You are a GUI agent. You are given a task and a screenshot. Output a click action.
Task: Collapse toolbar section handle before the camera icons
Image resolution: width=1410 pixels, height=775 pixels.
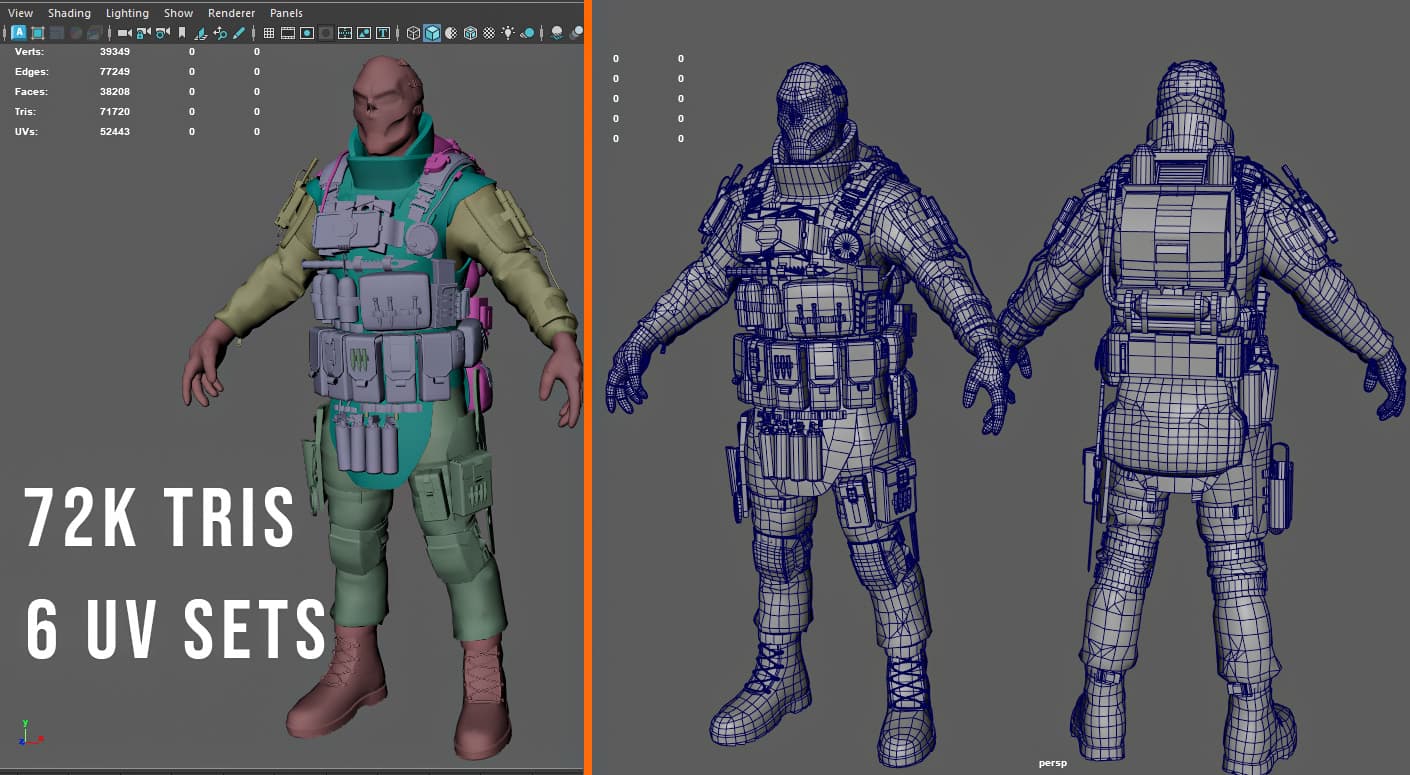[x=110, y=33]
